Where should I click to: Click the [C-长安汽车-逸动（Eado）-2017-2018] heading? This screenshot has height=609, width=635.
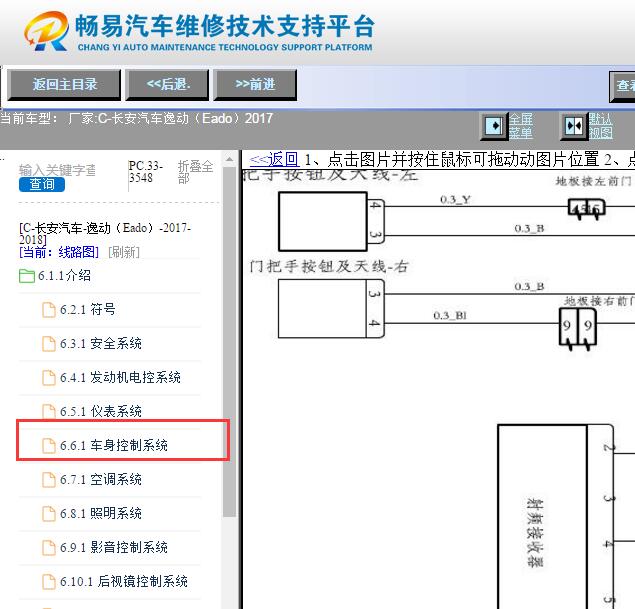click(x=104, y=234)
